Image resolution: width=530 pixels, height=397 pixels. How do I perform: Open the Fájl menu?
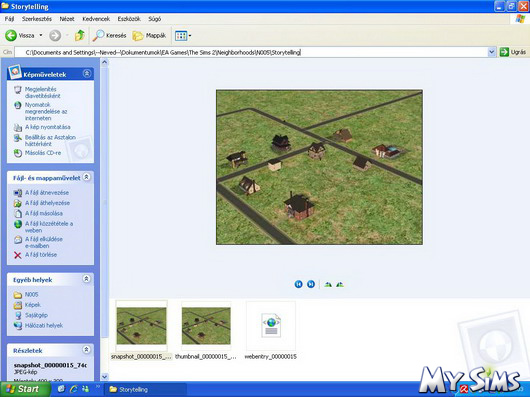pyautogui.click(x=9, y=19)
